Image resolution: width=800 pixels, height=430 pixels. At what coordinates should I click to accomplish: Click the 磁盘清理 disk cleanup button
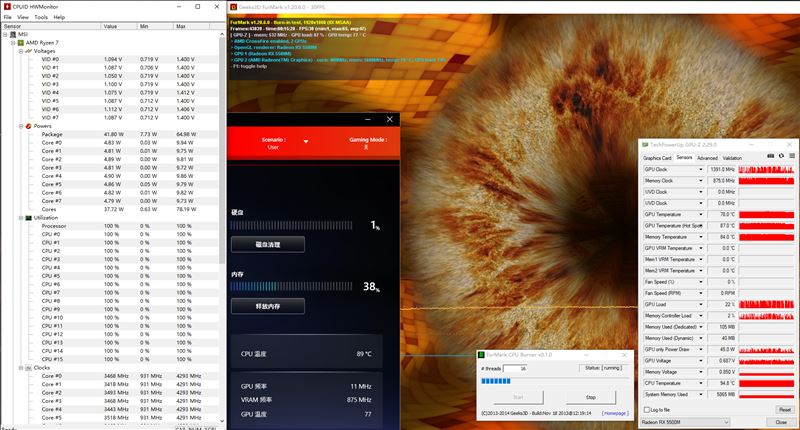[x=268, y=245]
